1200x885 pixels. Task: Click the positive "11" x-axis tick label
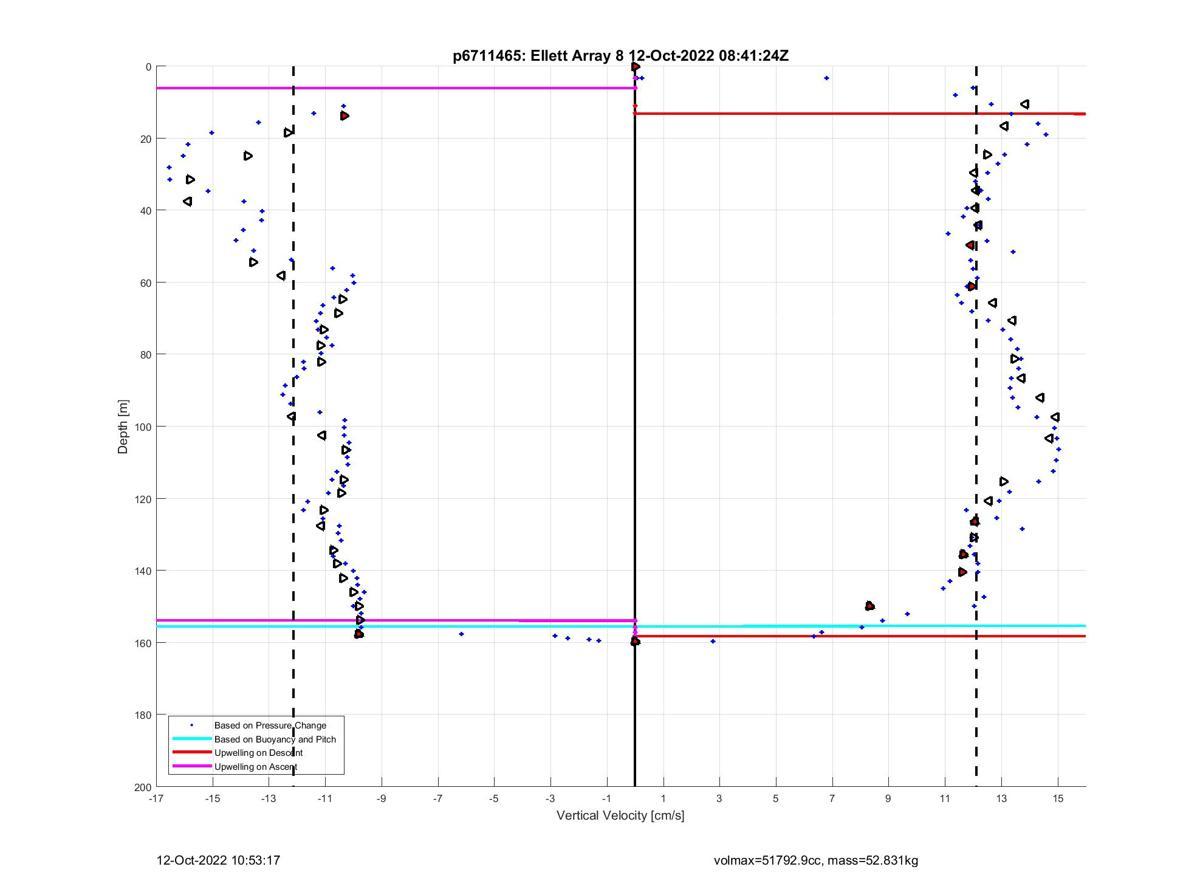point(945,798)
